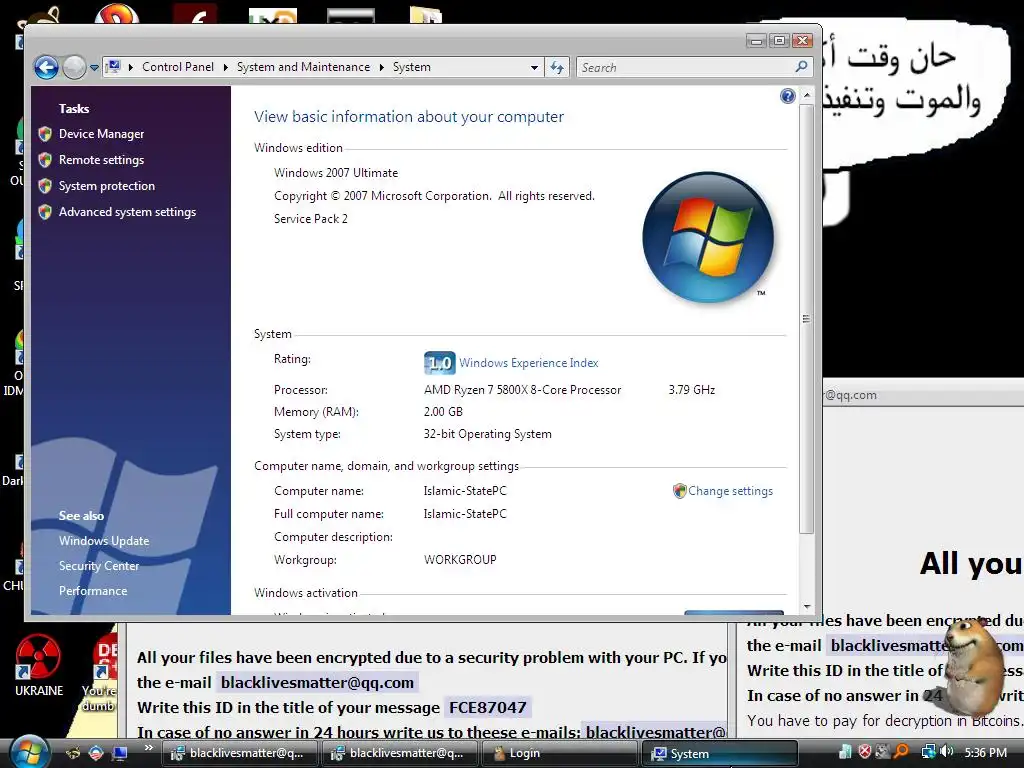
Task: Click Show Desktop quick launch icon
Action: point(120,754)
